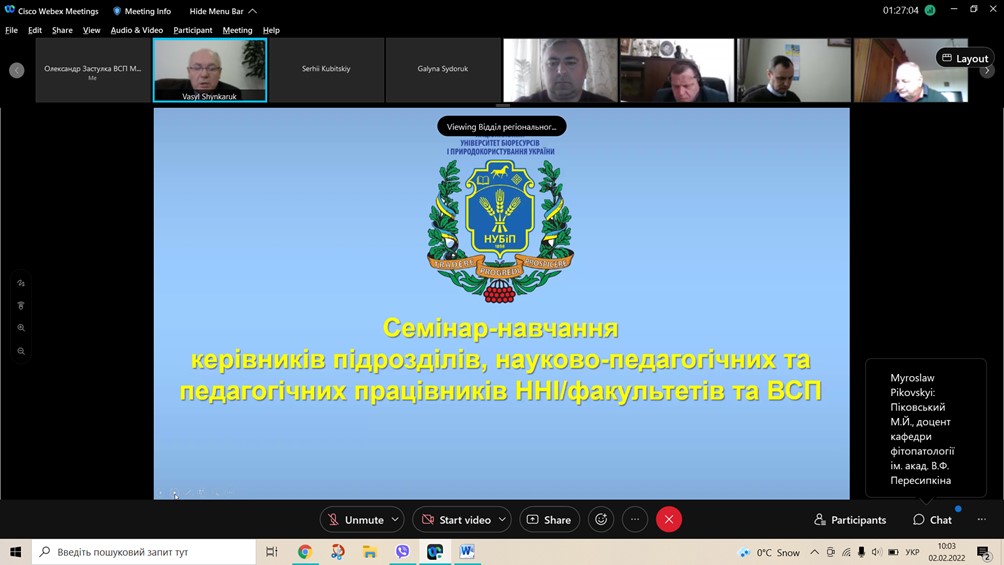Open the Edit menu
This screenshot has width=1004, height=565.
(35, 30)
